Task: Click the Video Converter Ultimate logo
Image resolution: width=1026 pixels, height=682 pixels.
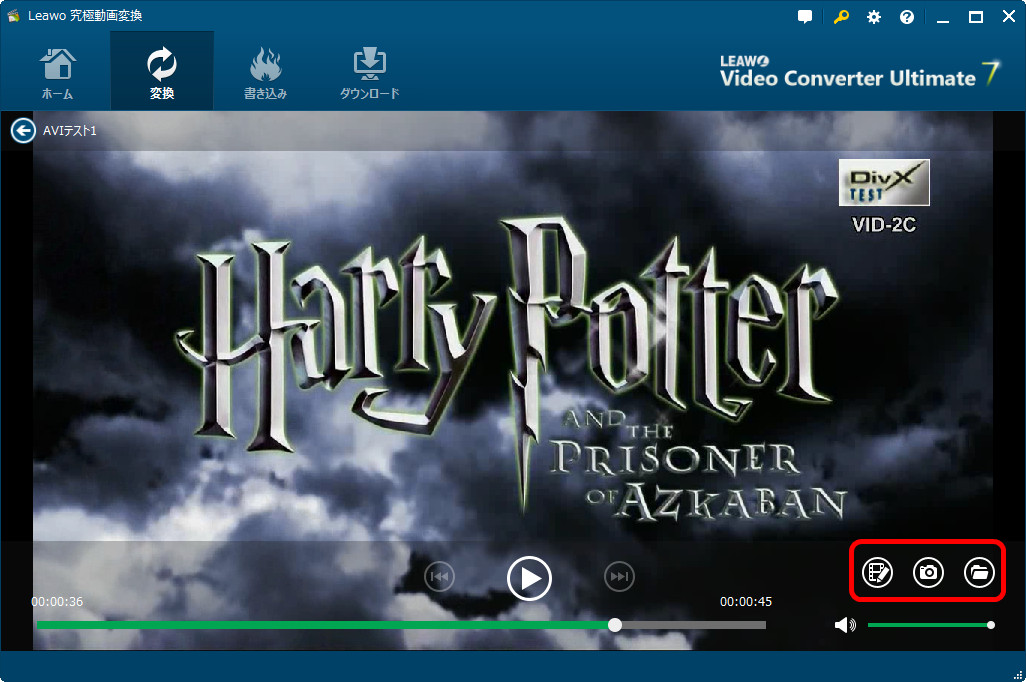Action: click(x=859, y=72)
